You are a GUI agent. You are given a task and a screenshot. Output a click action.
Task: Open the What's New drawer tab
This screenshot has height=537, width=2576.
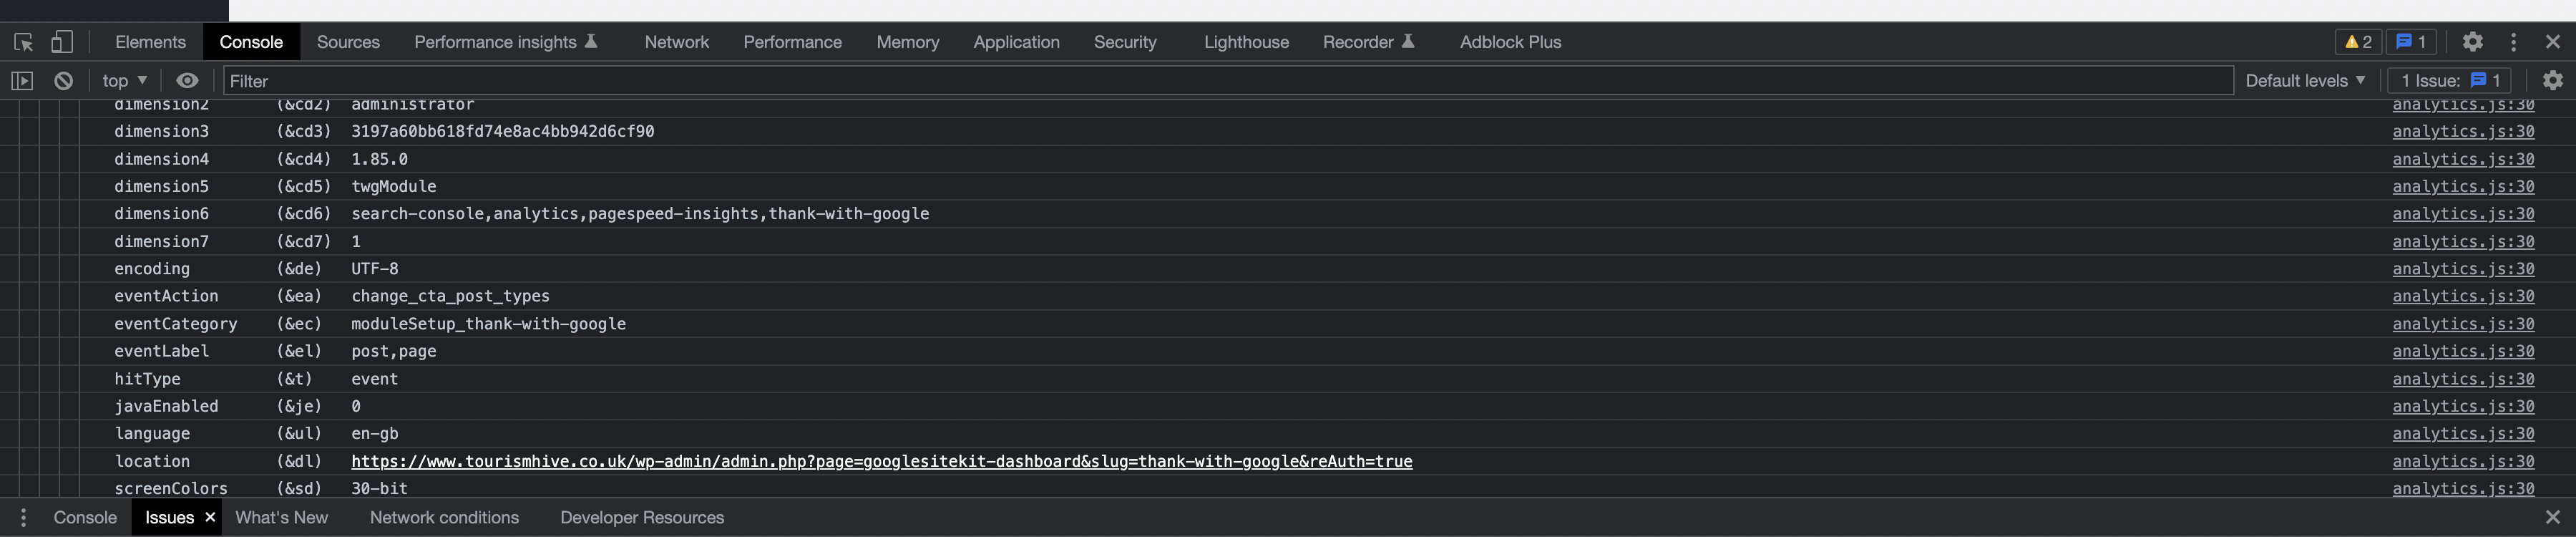[281, 518]
